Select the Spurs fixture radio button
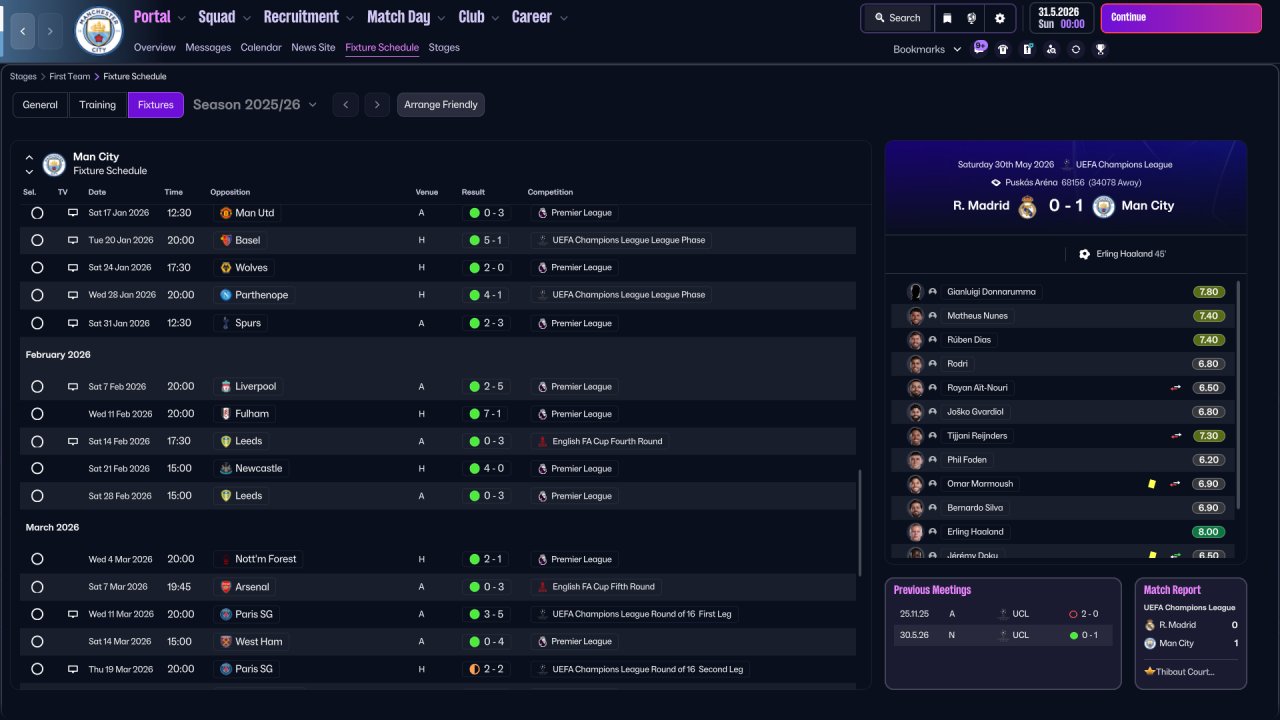The image size is (1280, 720). [37, 323]
